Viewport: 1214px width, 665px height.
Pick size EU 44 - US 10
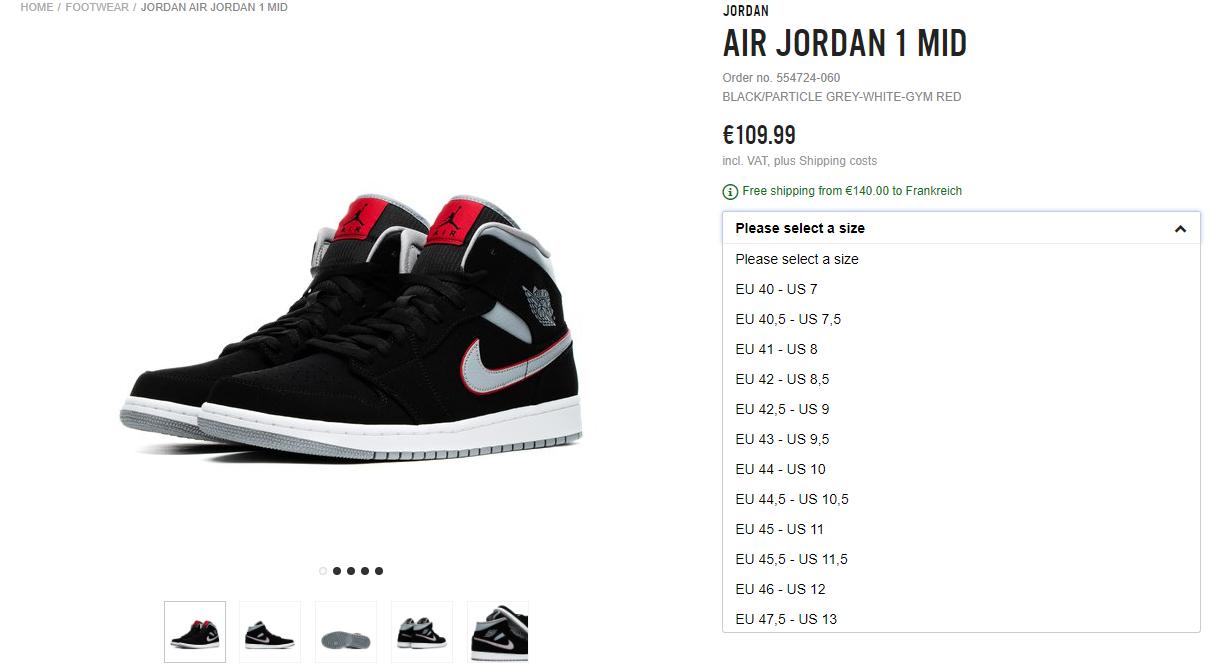pos(961,469)
